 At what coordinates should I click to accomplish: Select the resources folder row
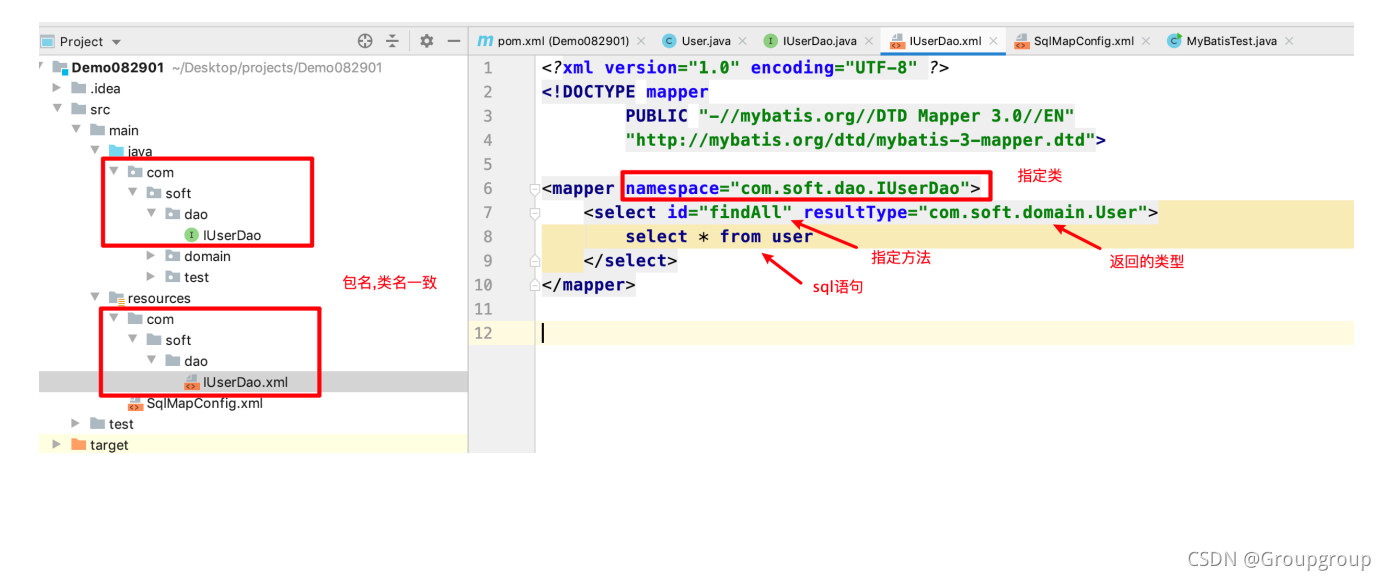tap(253, 298)
